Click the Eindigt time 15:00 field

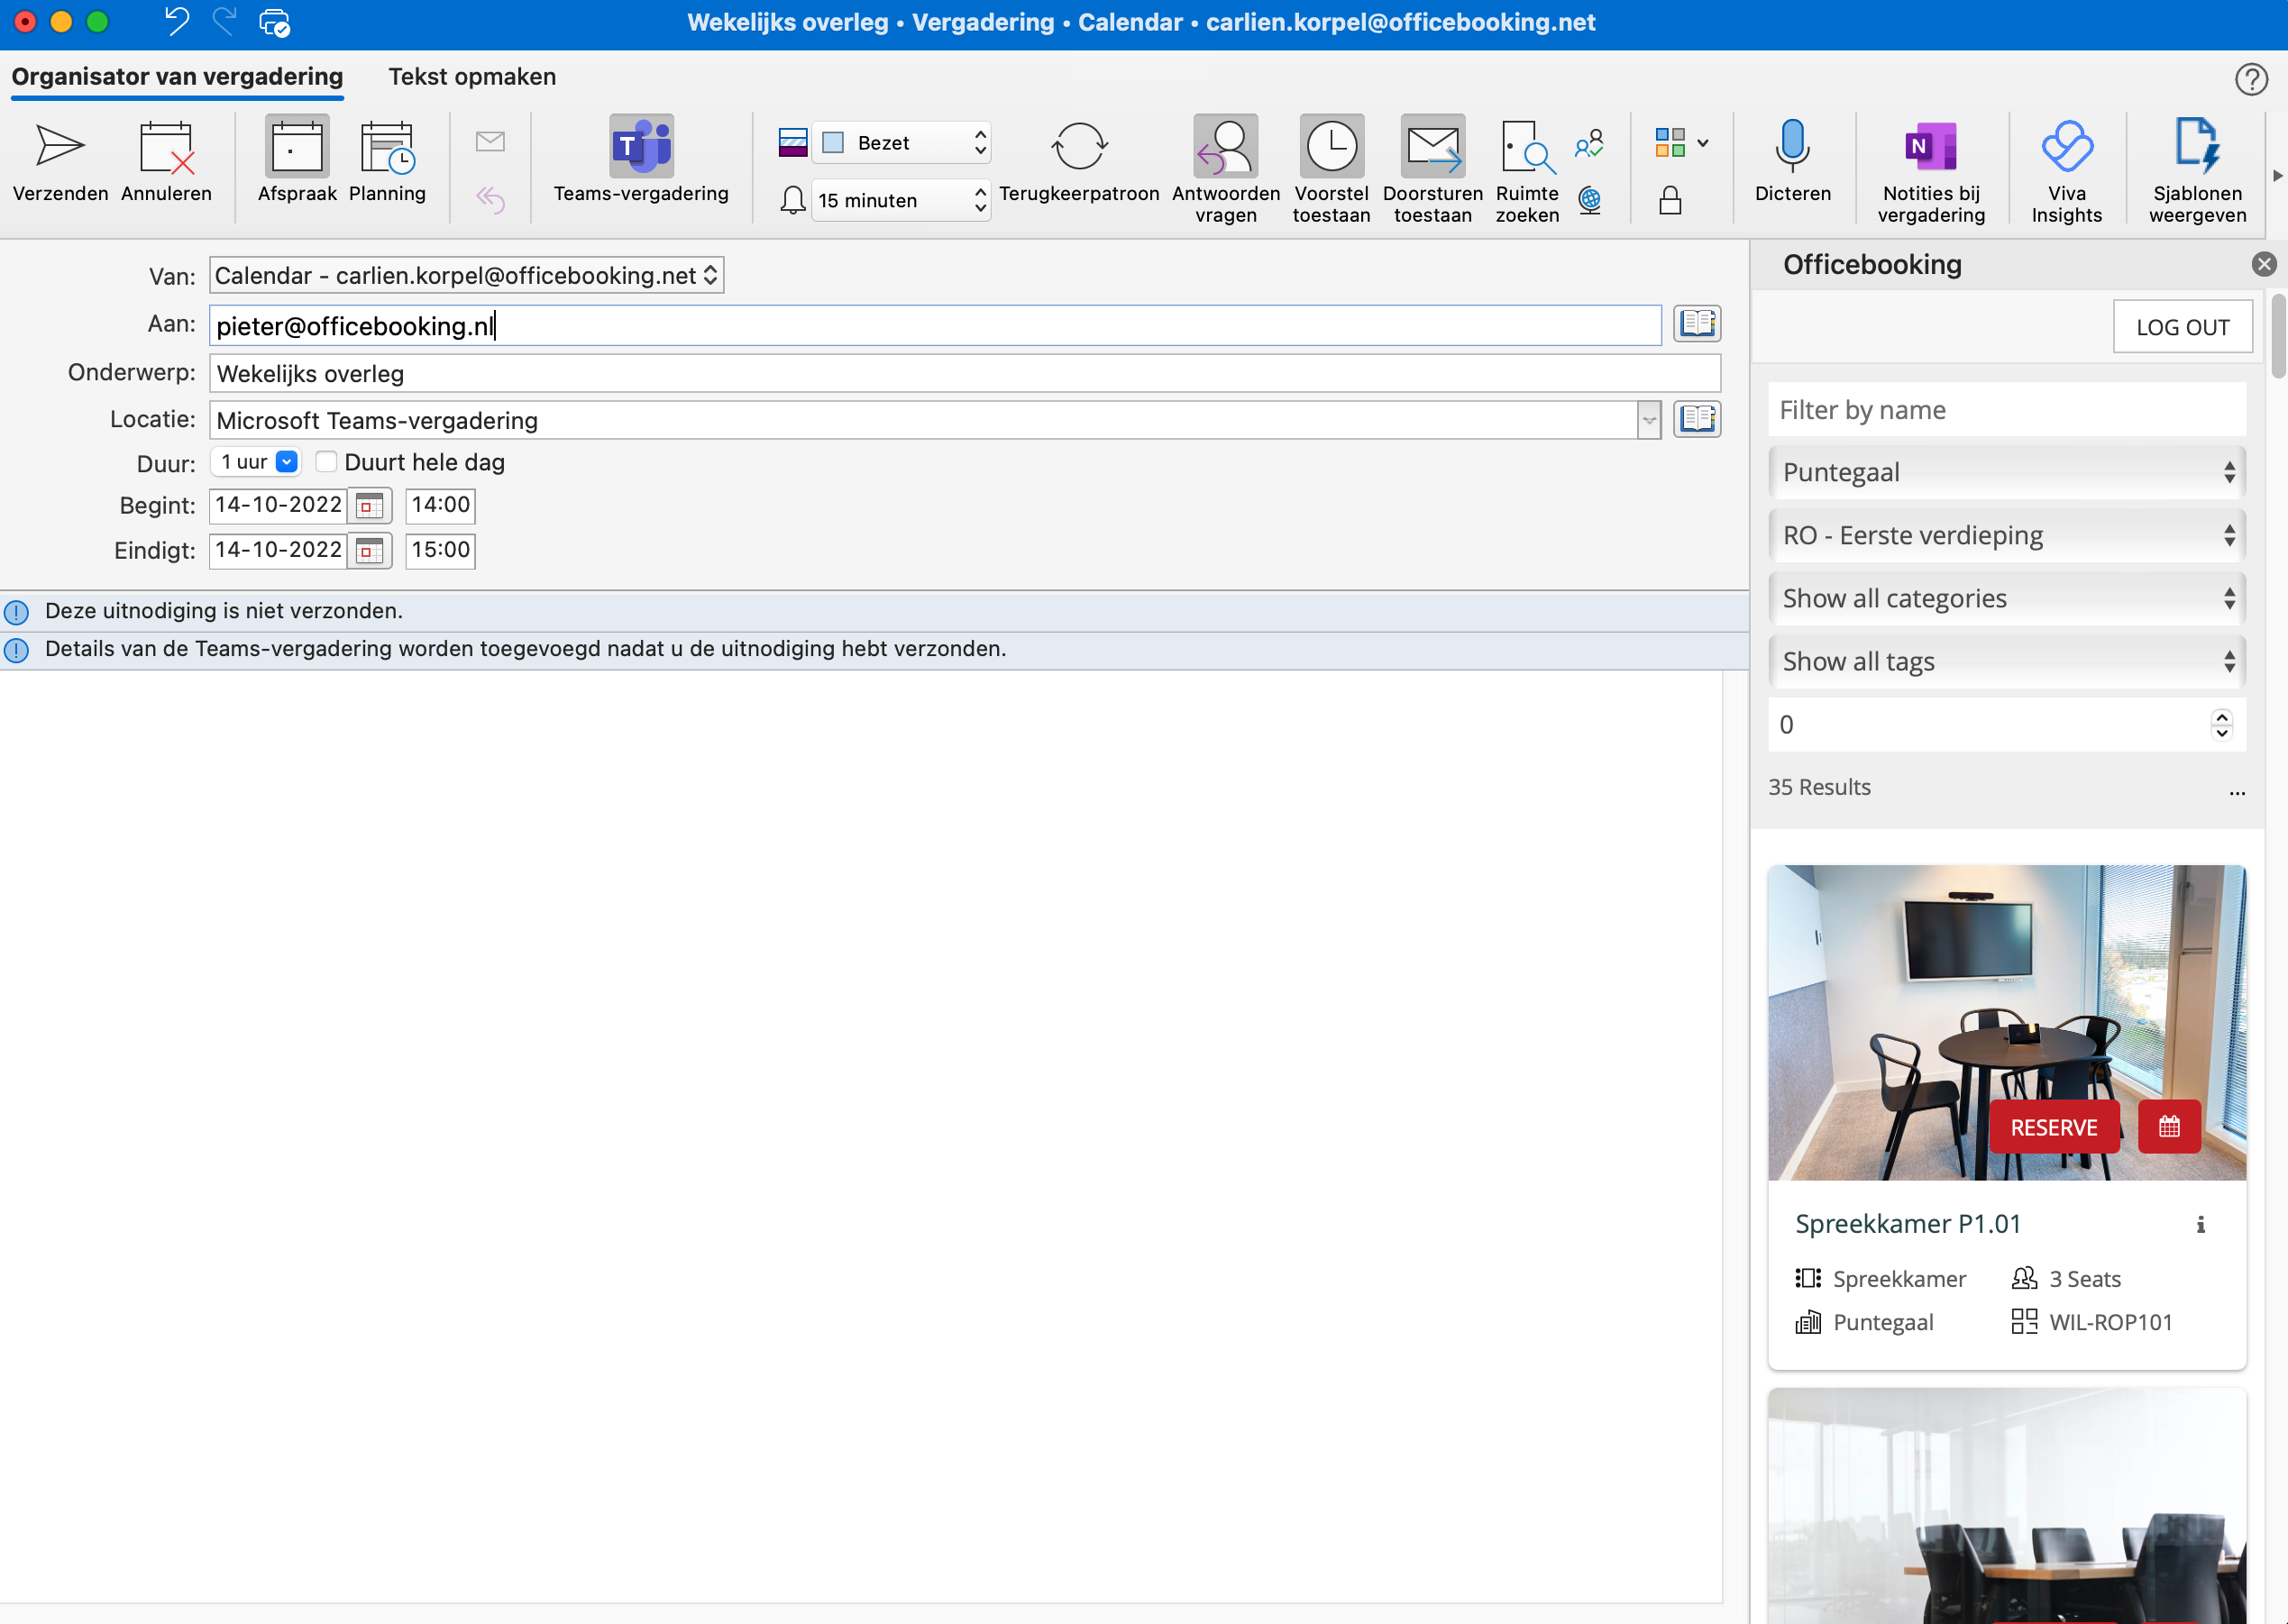click(440, 551)
